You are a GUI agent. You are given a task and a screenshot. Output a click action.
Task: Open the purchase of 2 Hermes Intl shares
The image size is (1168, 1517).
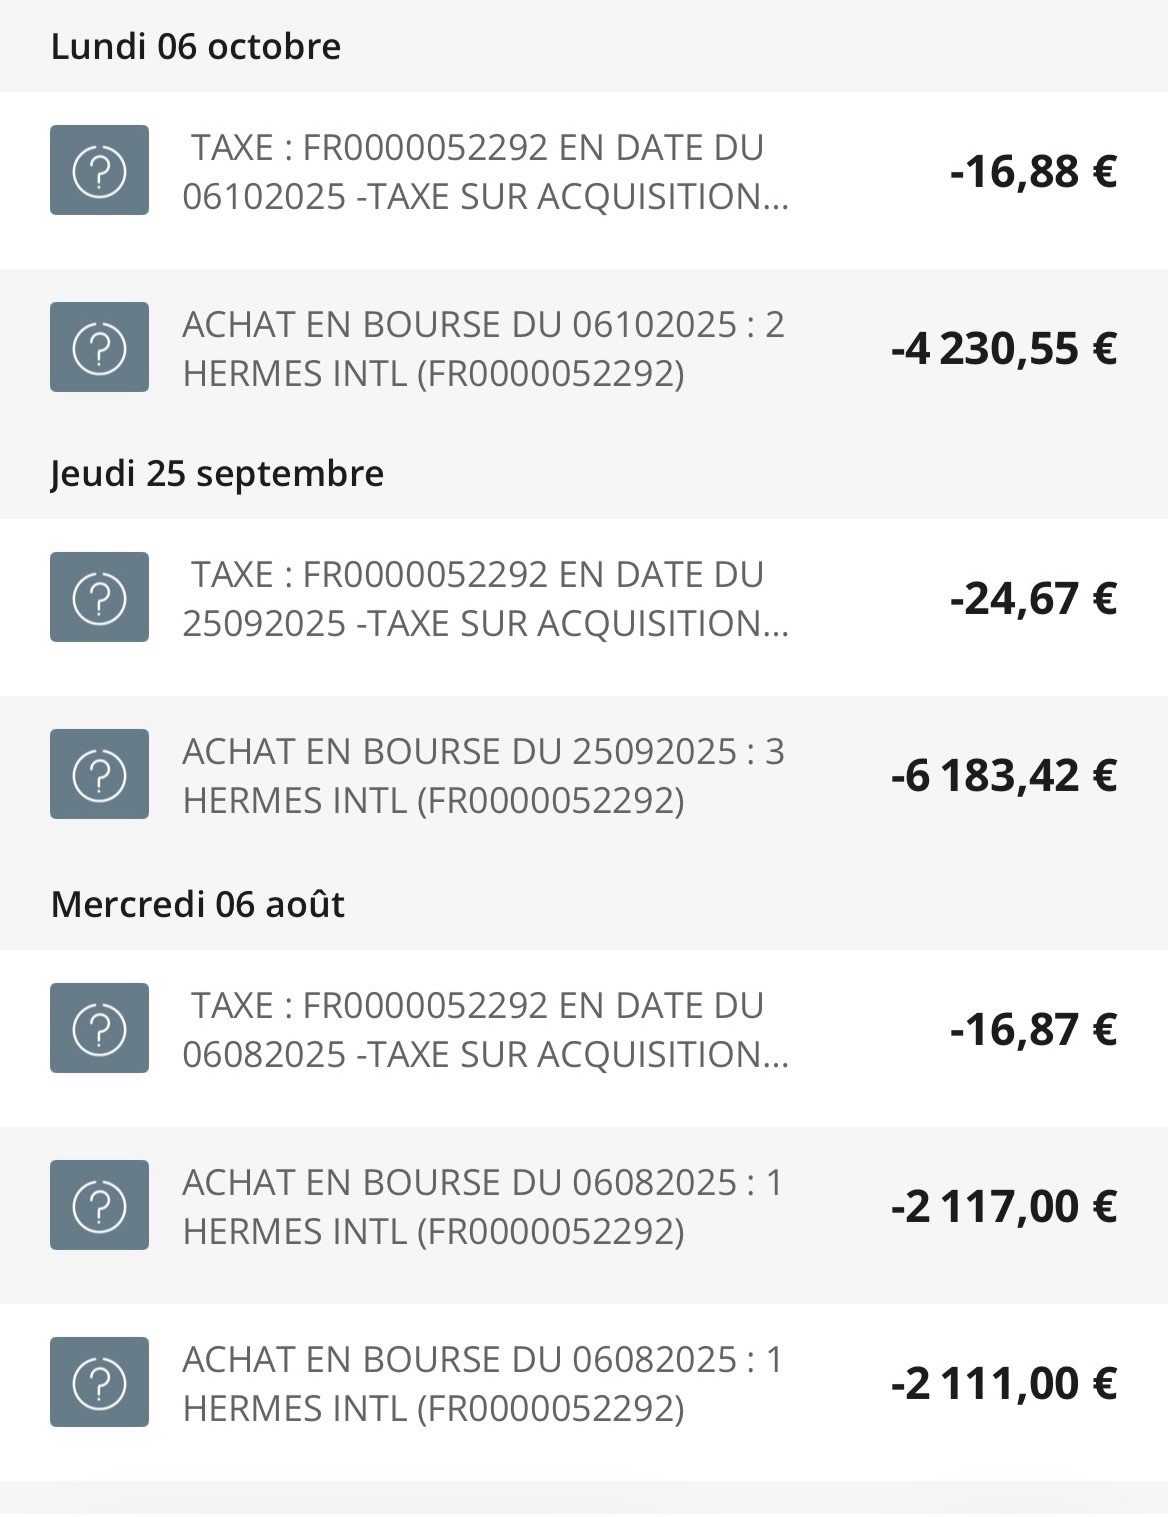[x=484, y=349]
